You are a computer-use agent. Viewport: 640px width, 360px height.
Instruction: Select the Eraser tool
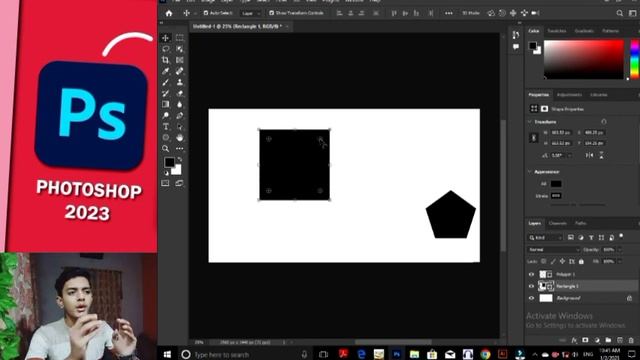(180, 93)
